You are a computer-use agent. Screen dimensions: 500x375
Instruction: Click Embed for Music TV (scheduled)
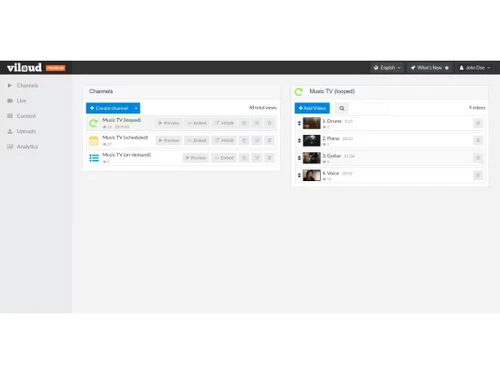tap(197, 140)
